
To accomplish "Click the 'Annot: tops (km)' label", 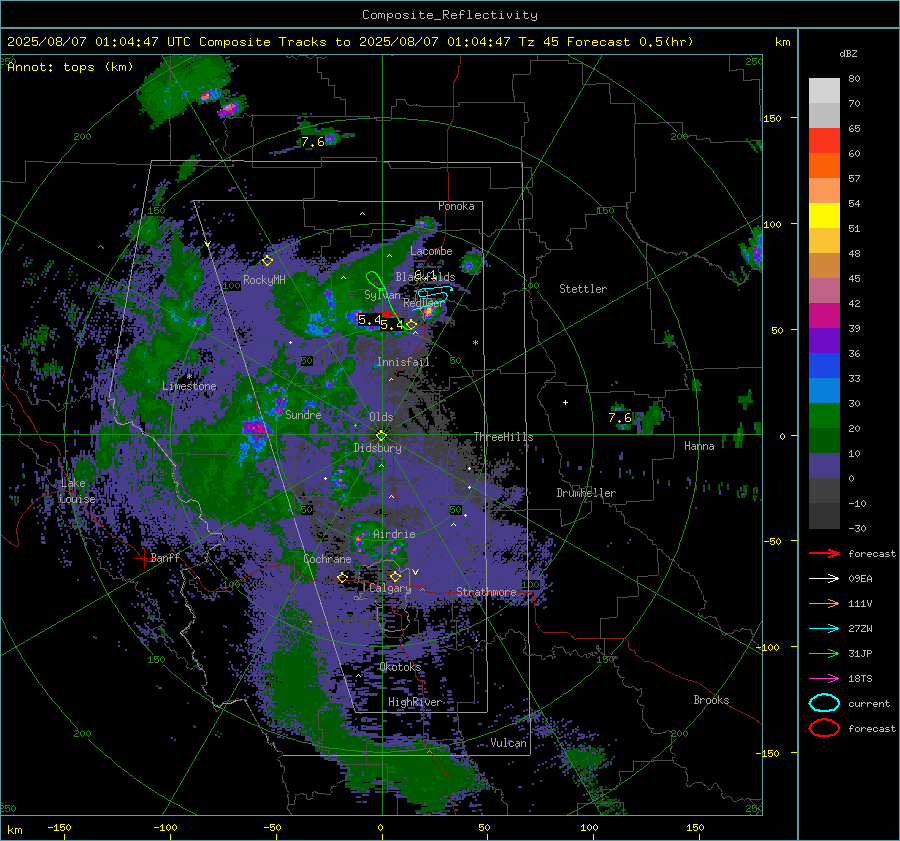I will coord(70,67).
